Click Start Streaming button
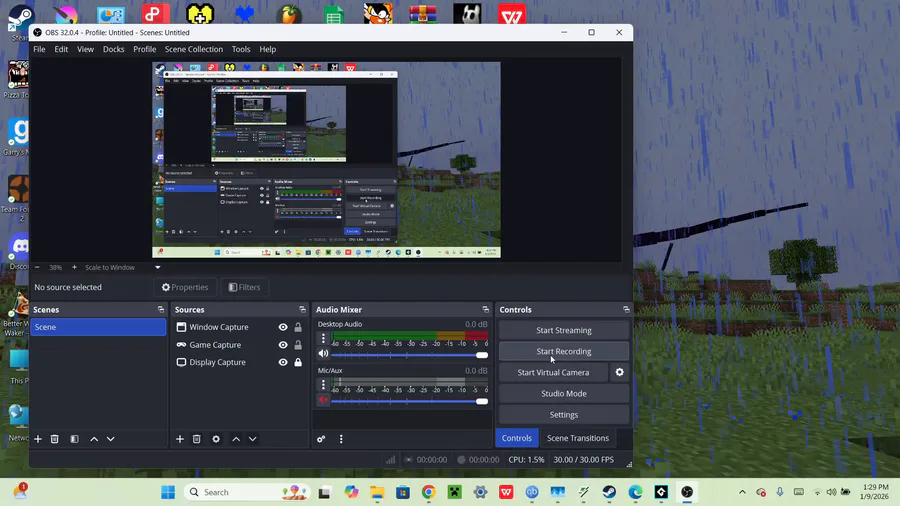 (x=564, y=330)
